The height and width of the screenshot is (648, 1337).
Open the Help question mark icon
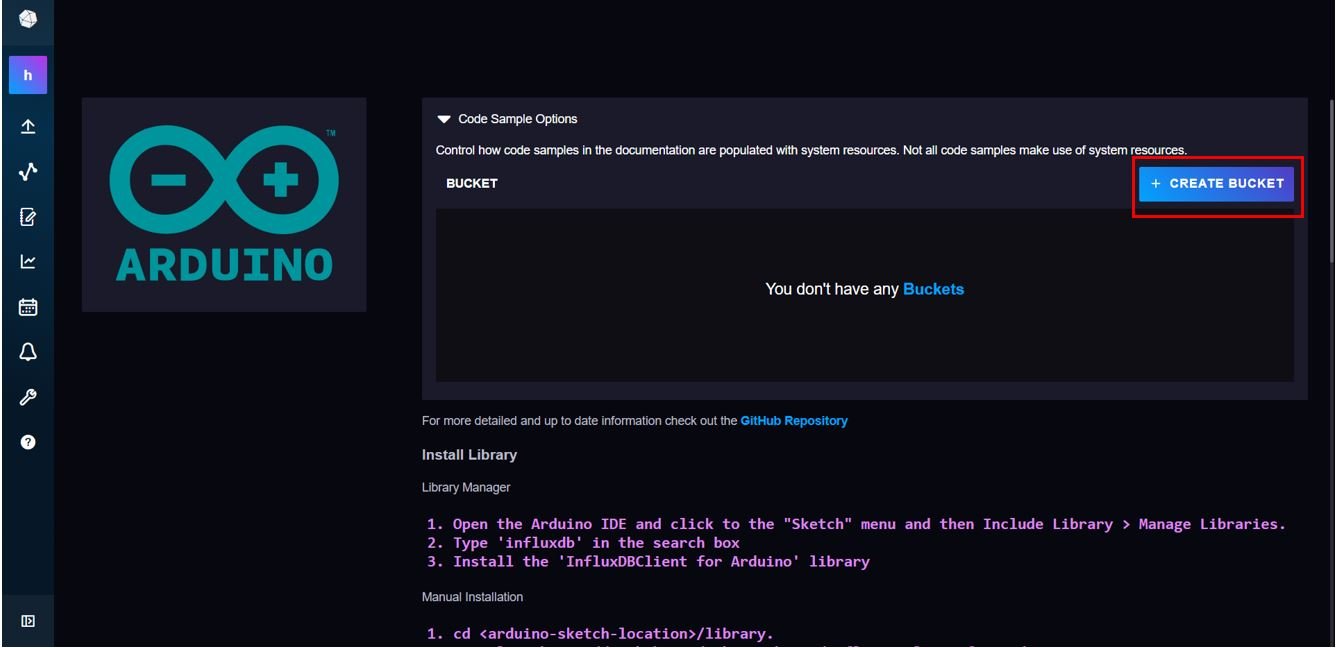28,442
